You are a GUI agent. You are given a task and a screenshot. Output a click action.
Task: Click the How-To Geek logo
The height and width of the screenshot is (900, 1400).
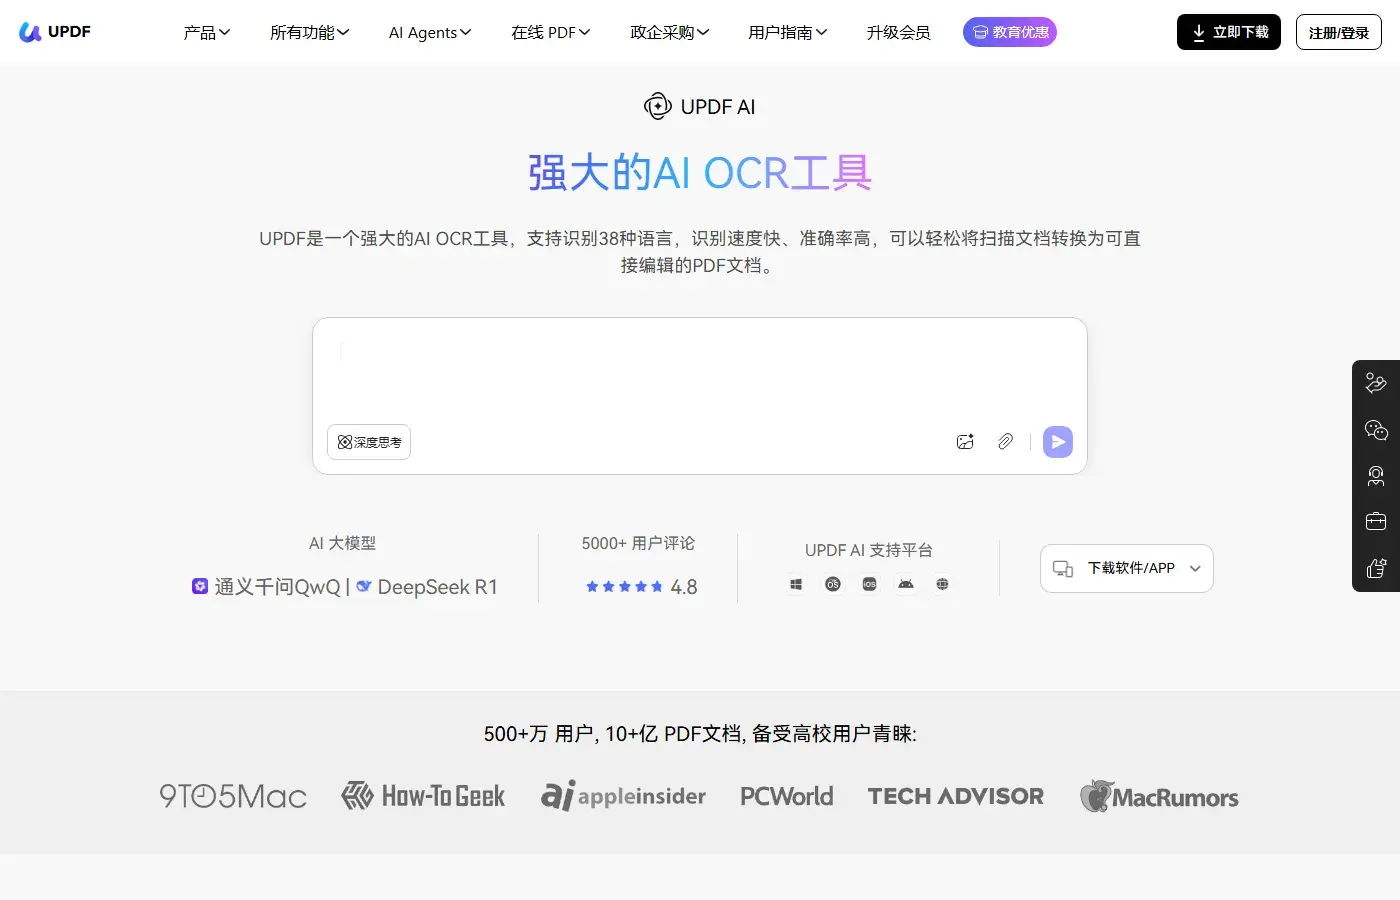pyautogui.click(x=423, y=796)
